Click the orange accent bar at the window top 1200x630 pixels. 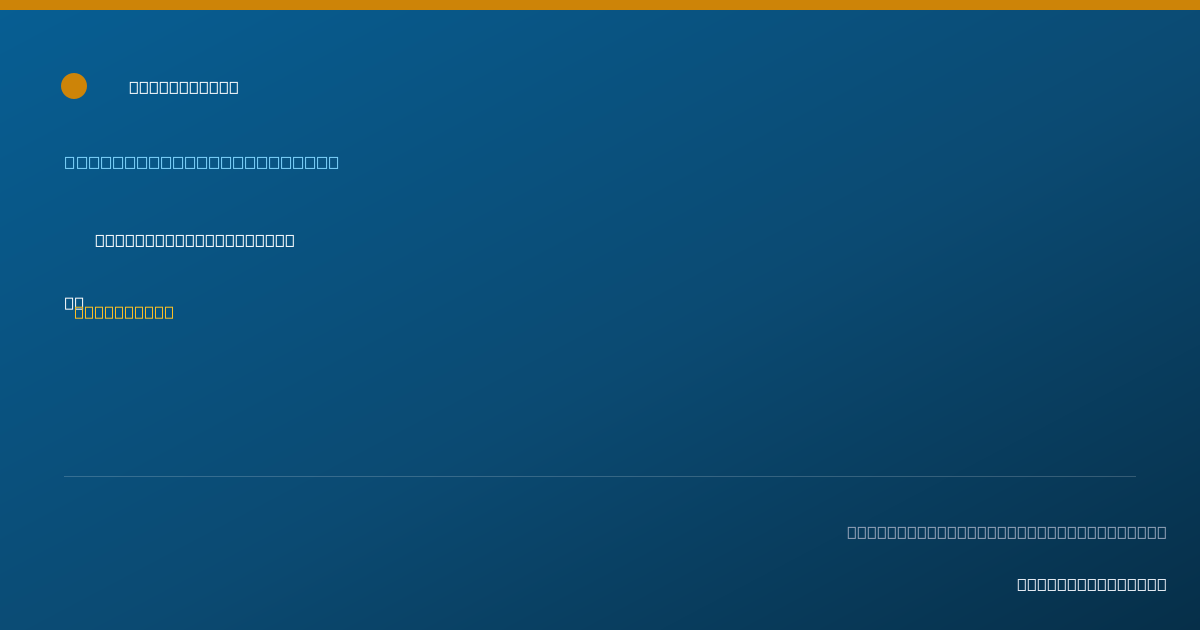click(x=600, y=5)
